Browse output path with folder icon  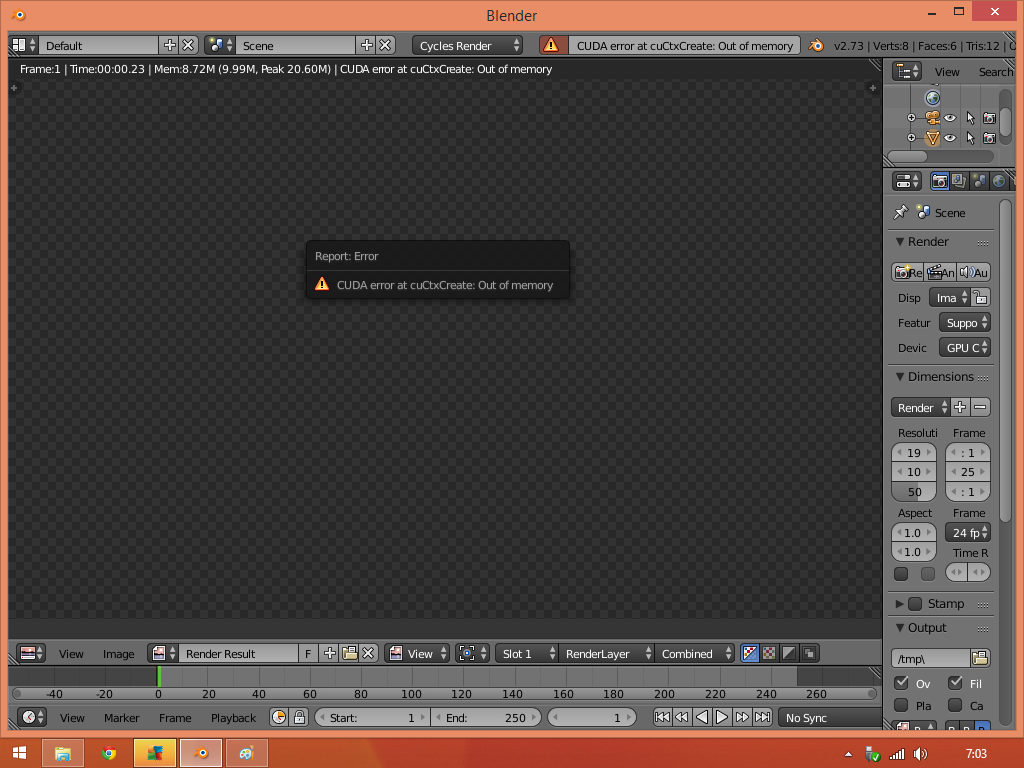tap(980, 658)
